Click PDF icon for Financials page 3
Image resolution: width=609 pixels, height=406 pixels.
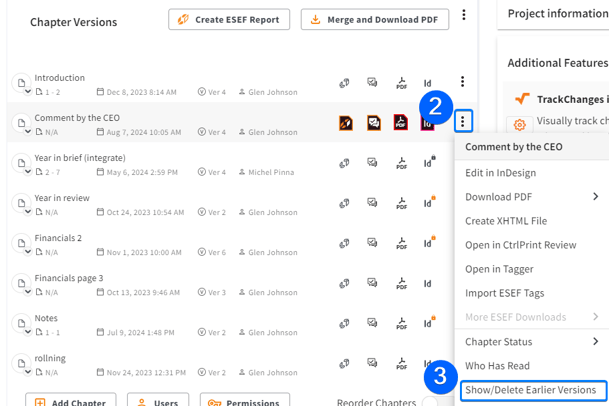click(x=401, y=283)
